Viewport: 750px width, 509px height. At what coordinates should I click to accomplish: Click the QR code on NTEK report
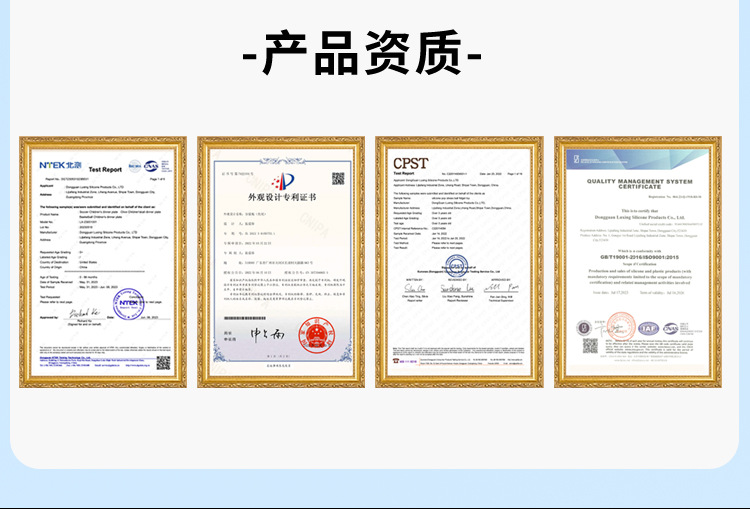point(163,363)
